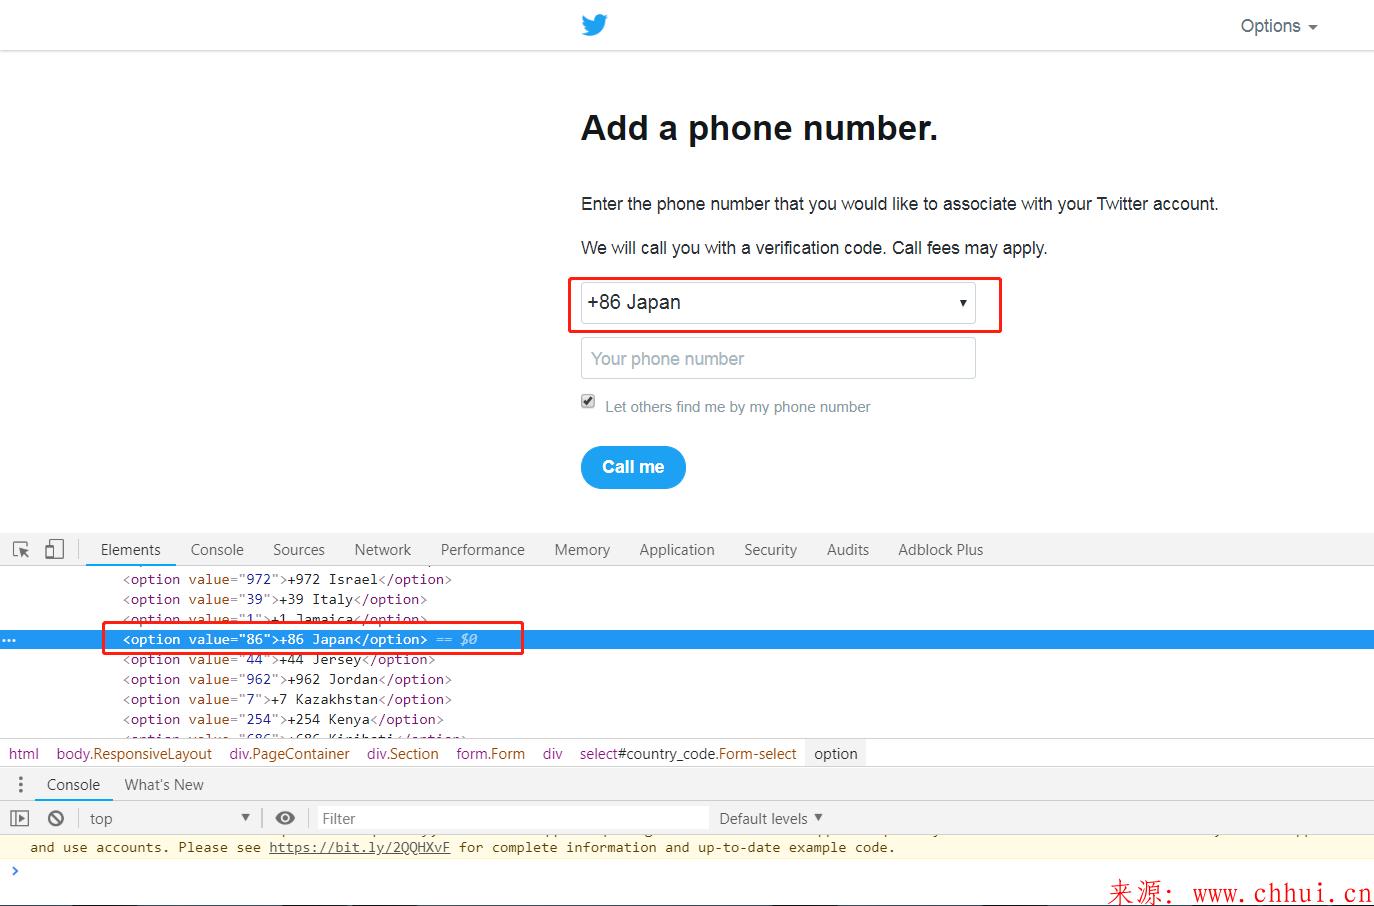The height and width of the screenshot is (906, 1374).
Task: Open the Default levels dropdown
Action: [771, 818]
